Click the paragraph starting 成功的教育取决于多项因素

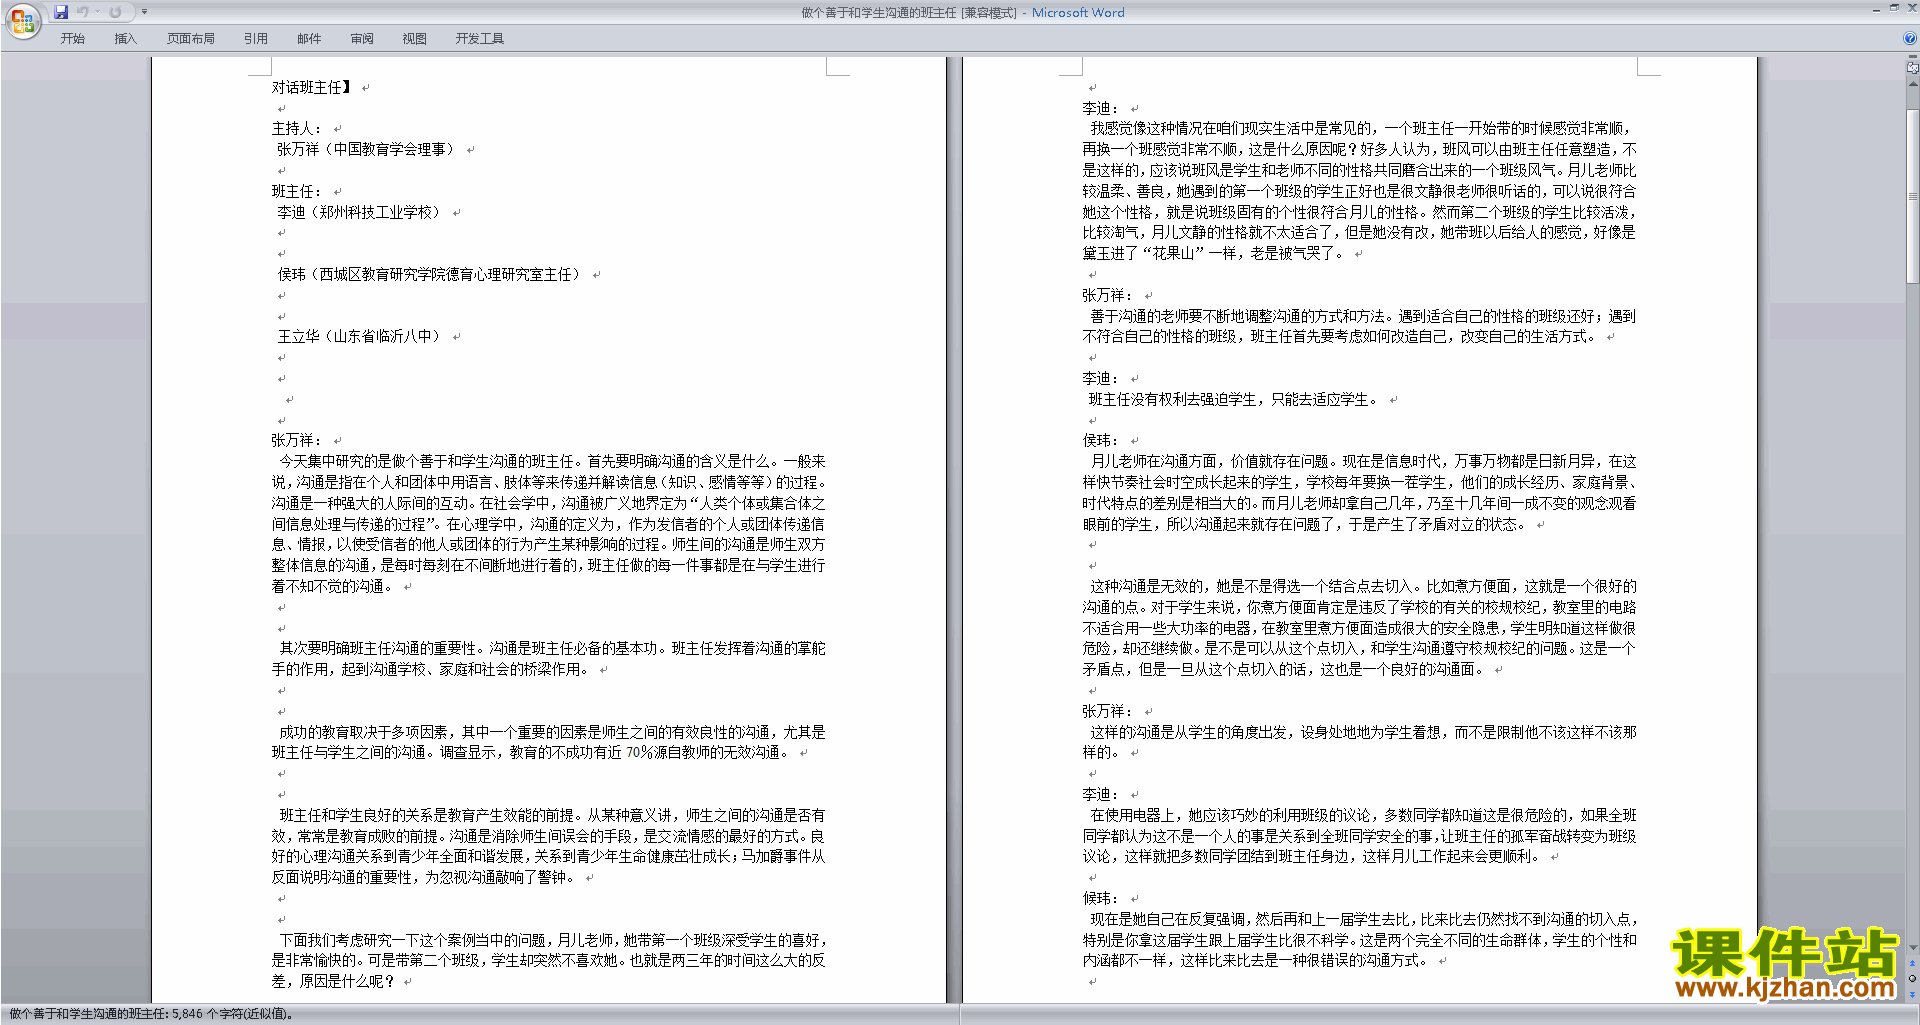click(x=548, y=742)
